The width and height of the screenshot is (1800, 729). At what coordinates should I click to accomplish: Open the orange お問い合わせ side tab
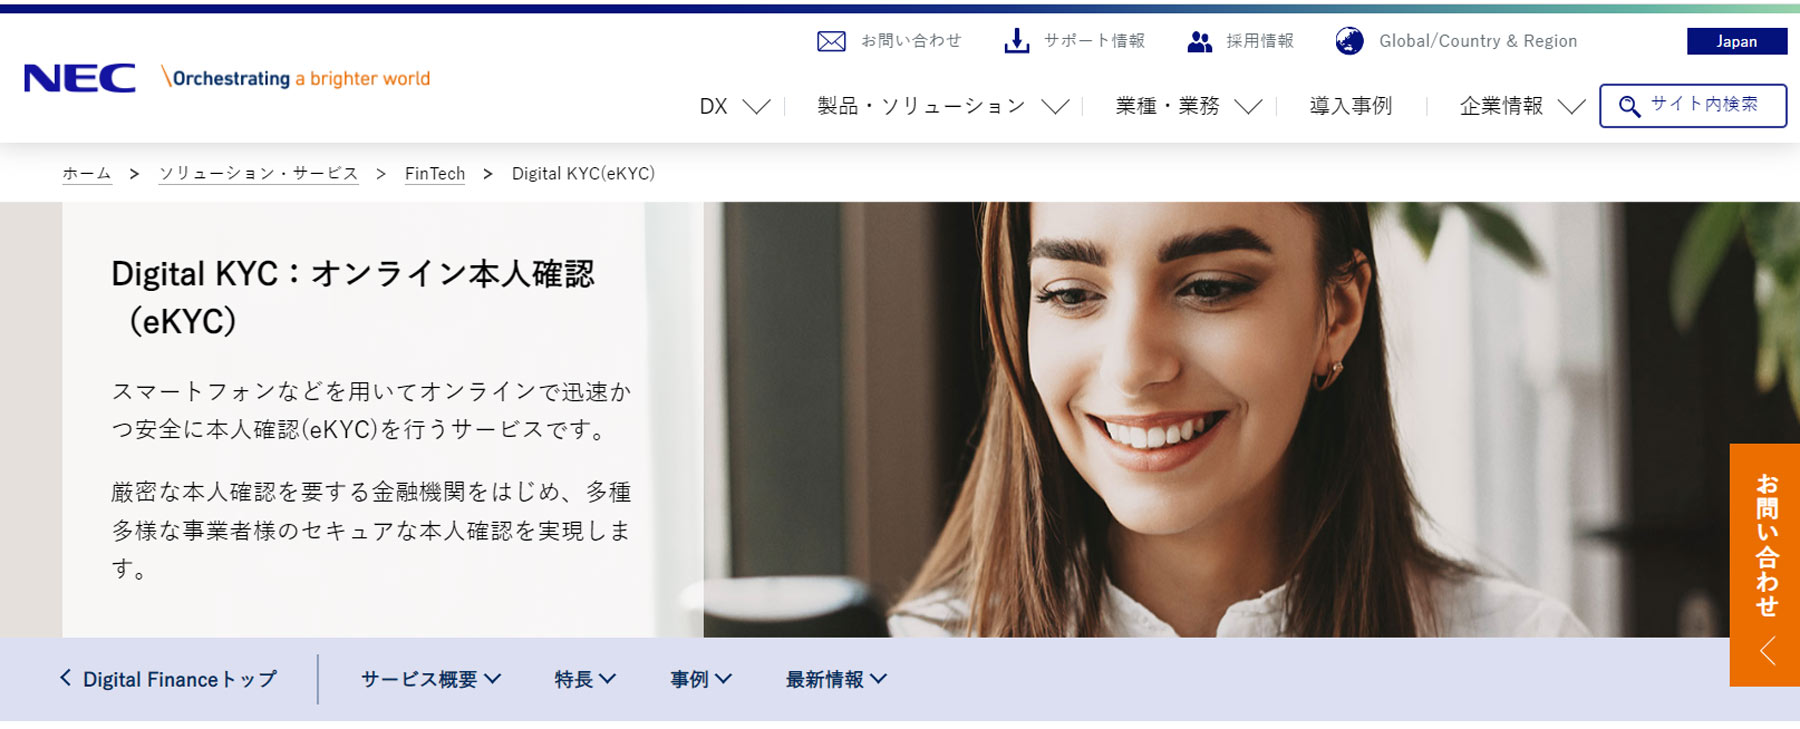click(1765, 565)
